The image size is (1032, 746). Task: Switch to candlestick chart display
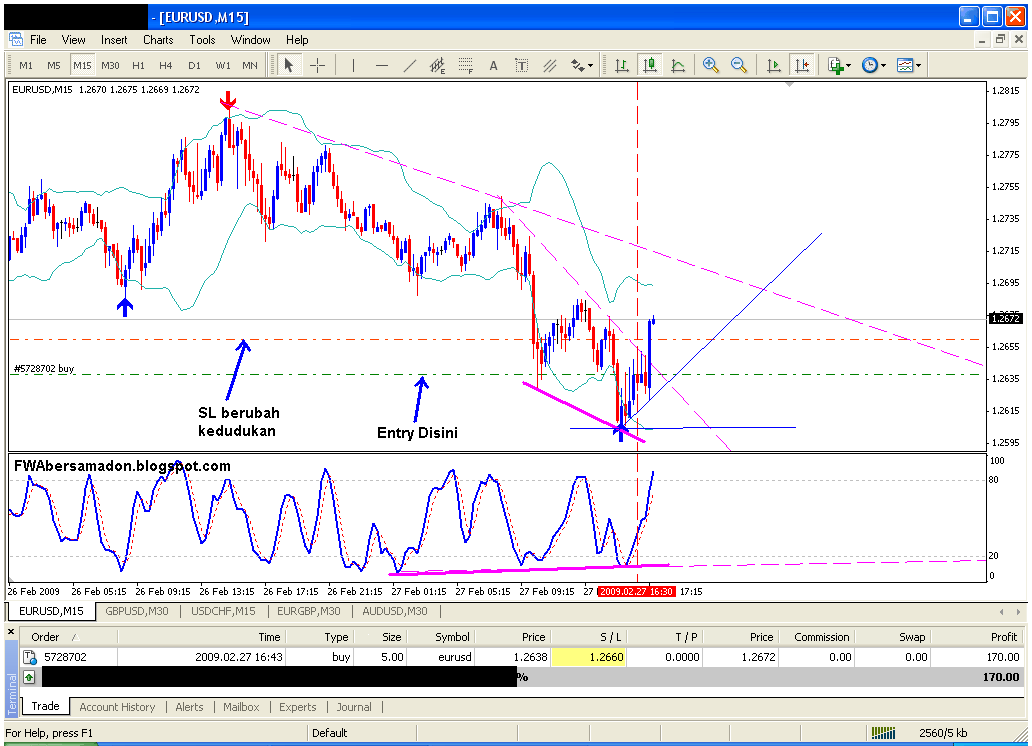[650, 65]
